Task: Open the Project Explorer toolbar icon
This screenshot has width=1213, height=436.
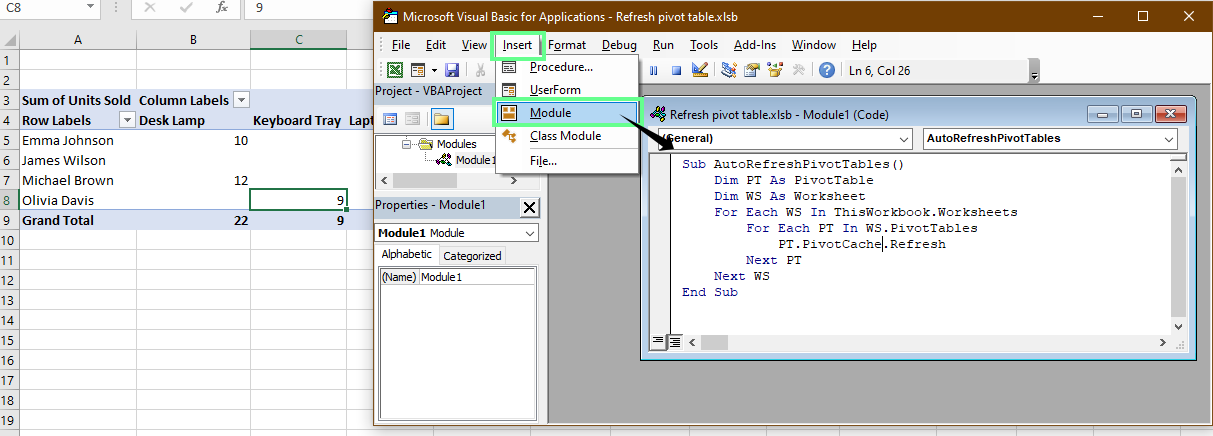Action: (x=728, y=70)
